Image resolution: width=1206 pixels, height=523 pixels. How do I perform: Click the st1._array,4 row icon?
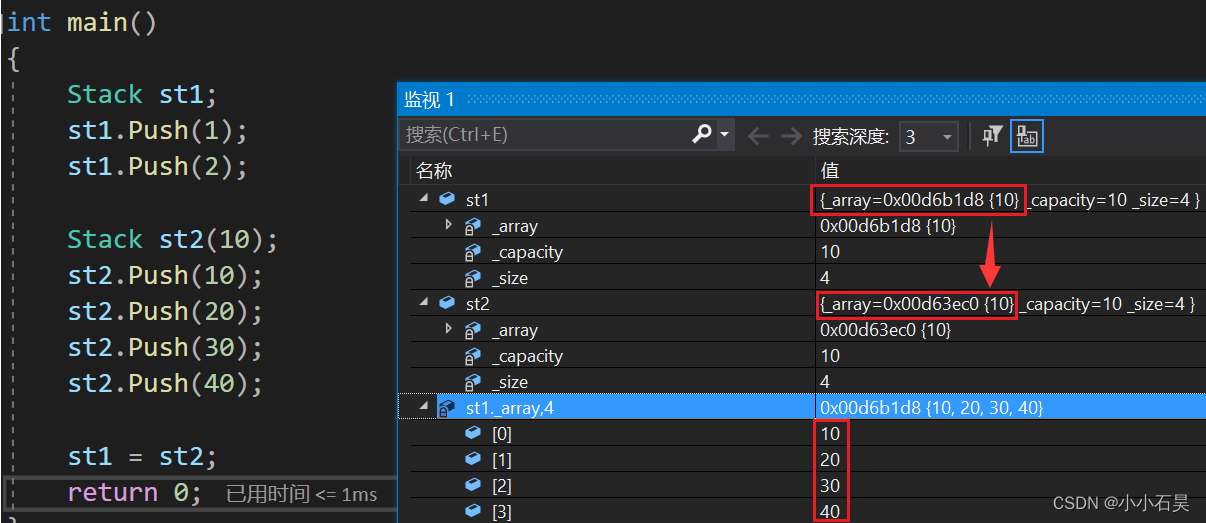[447, 408]
